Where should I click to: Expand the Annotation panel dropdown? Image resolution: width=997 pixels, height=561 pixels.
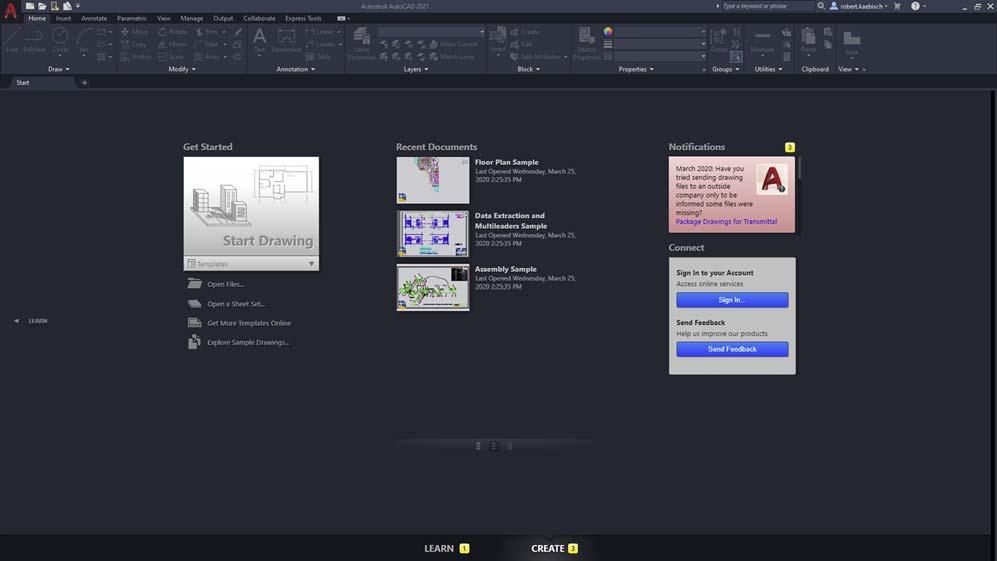click(x=296, y=69)
